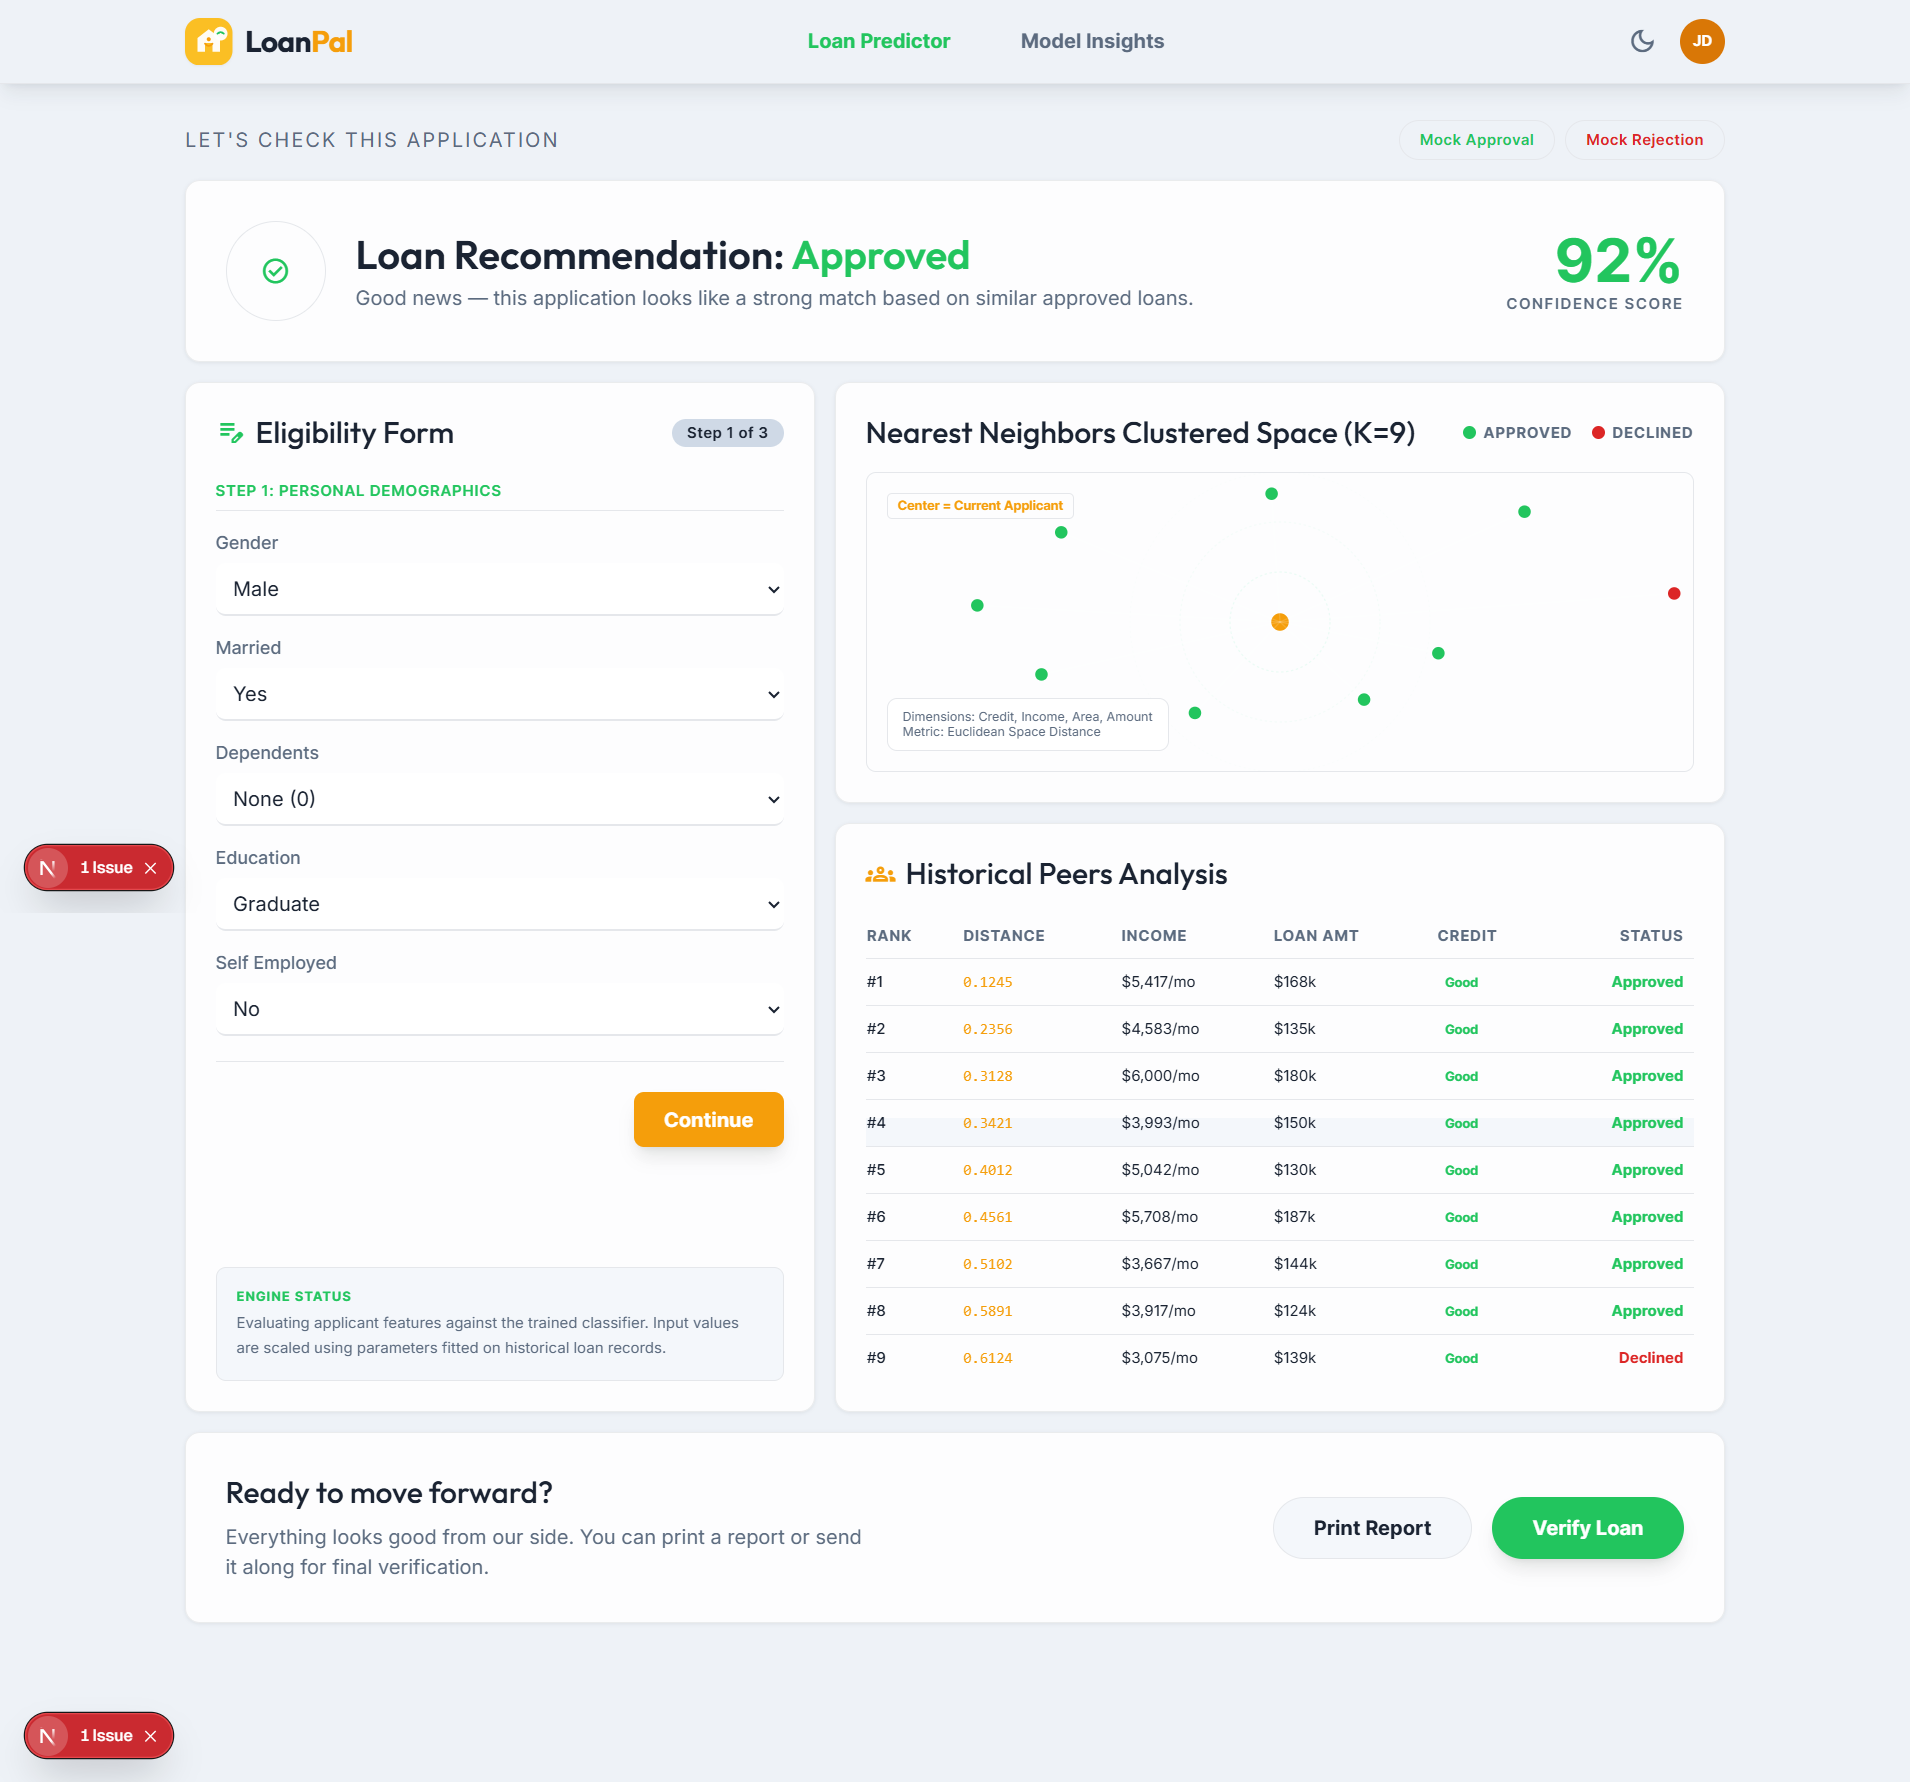Open the JD user avatar

(1702, 41)
